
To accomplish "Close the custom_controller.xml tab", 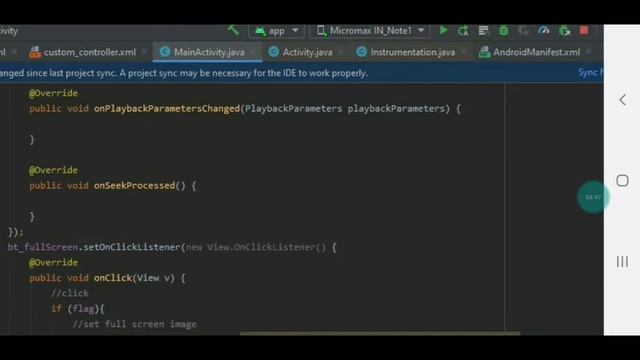I will coord(144,52).
